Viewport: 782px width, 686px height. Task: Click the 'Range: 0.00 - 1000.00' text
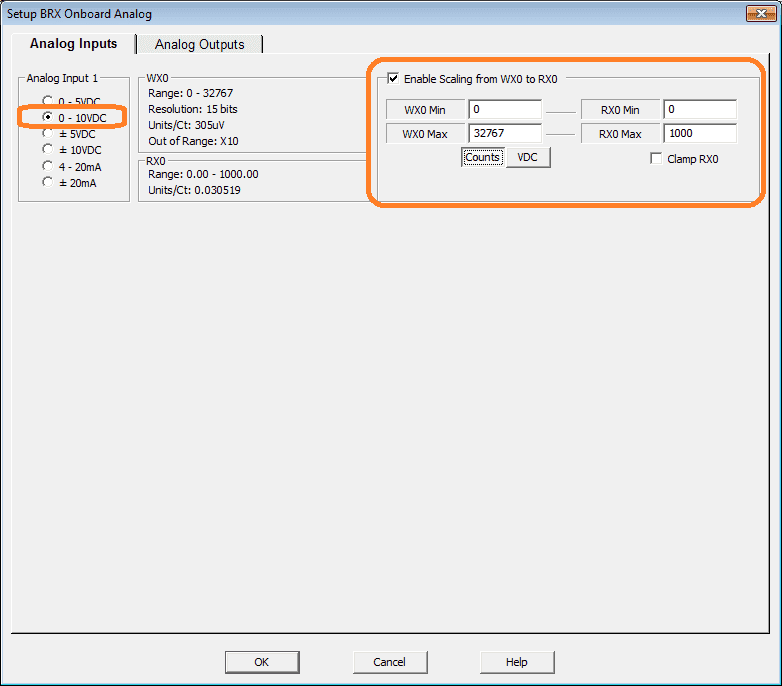pos(203,174)
